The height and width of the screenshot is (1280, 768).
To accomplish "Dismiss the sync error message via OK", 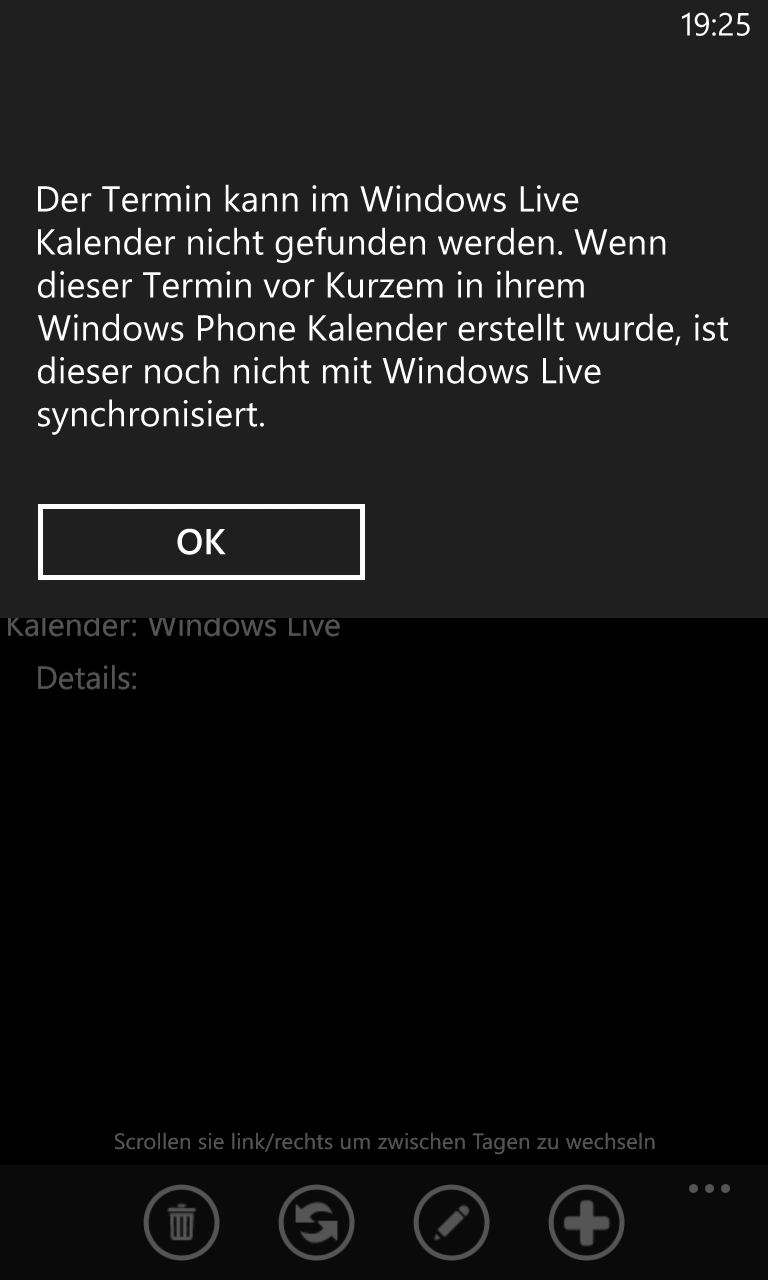I will click(x=201, y=542).
